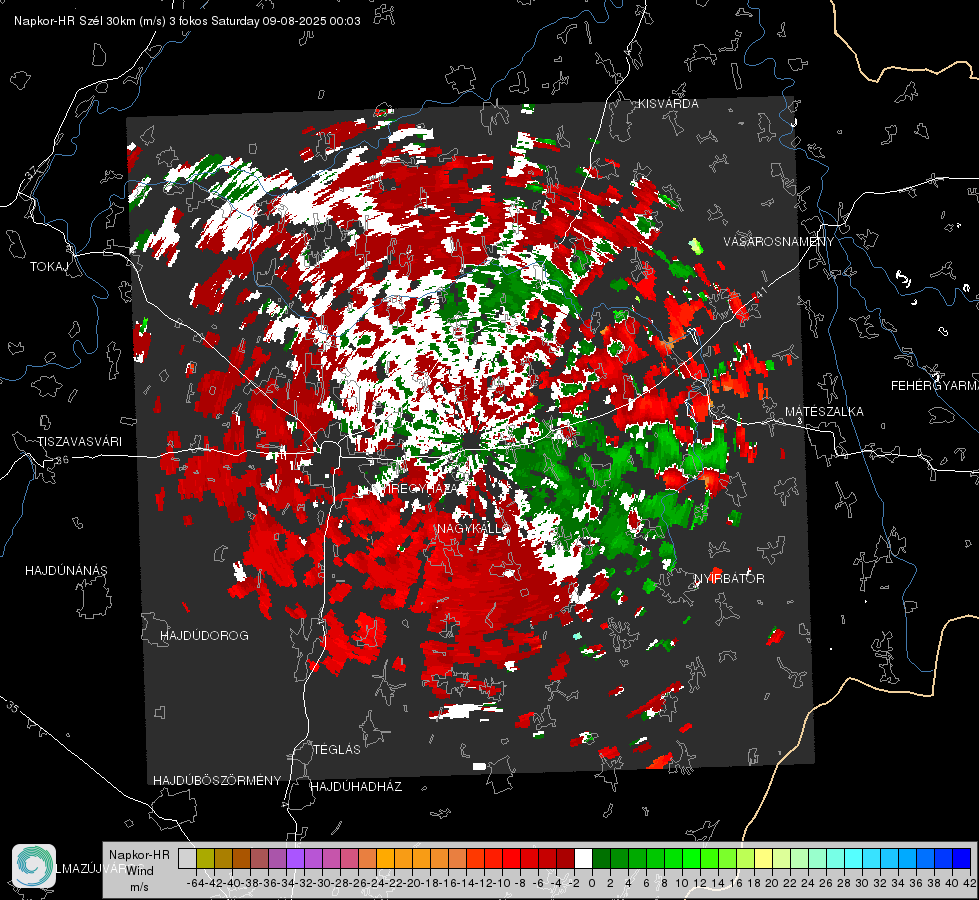Click the -64 legend scale value

coord(196,884)
